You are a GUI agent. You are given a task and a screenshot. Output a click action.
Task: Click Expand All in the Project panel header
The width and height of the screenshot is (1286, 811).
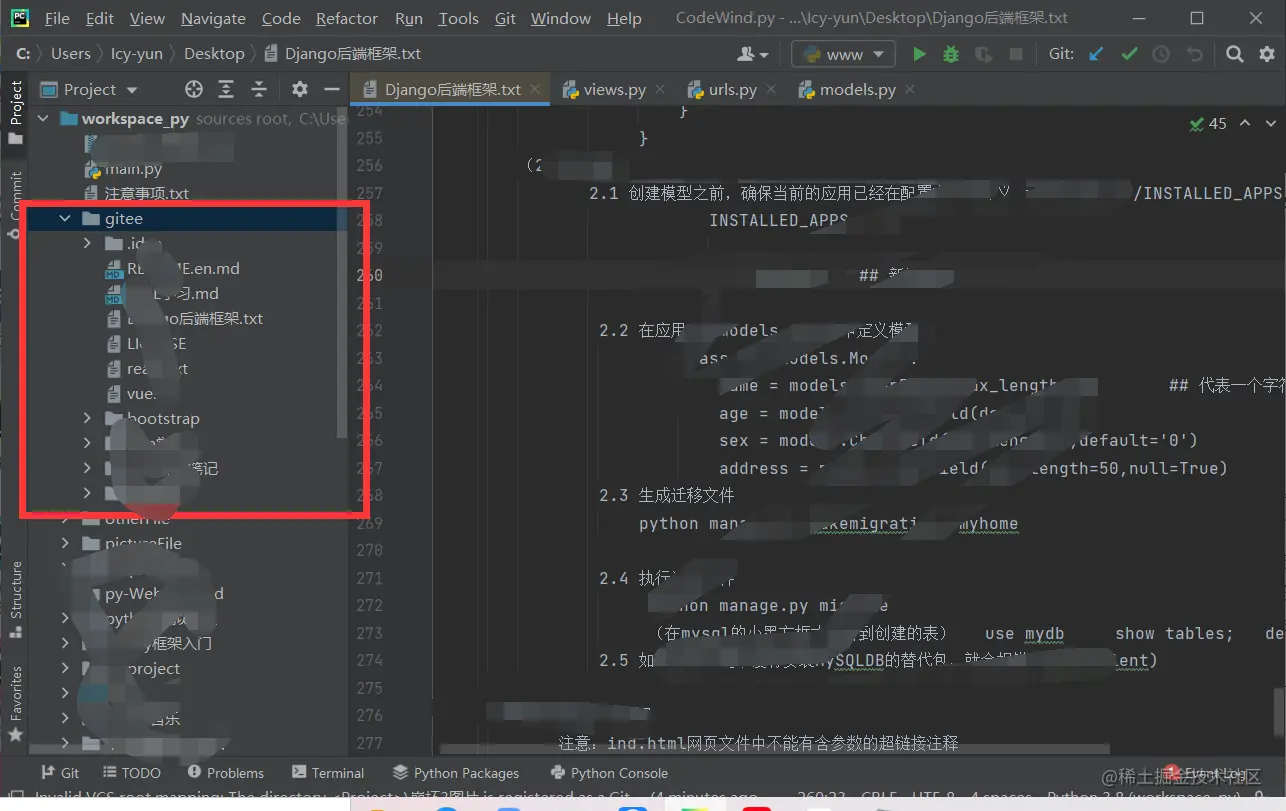tap(226, 90)
